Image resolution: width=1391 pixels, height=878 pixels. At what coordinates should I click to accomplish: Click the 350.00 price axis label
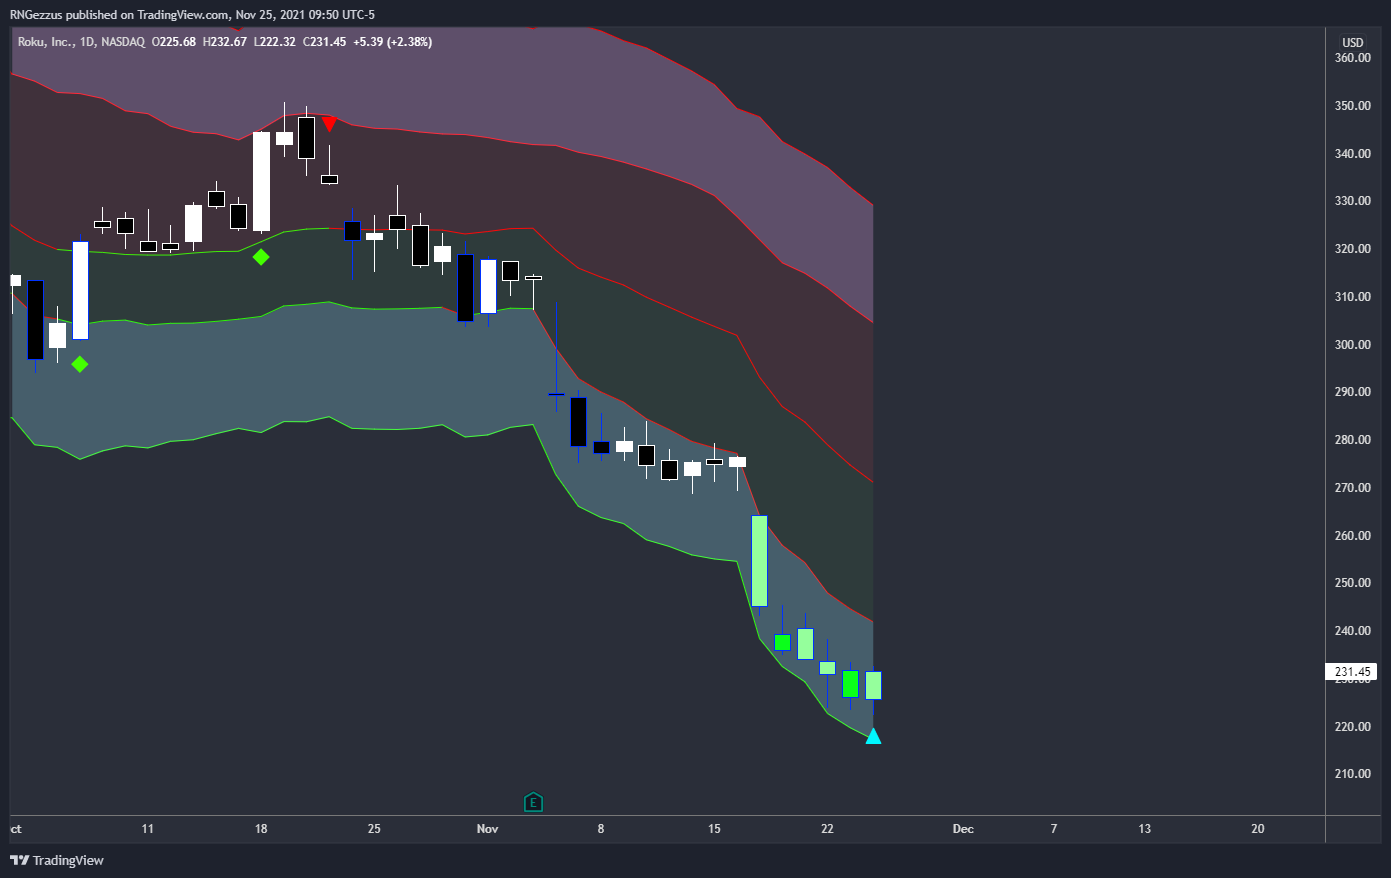tap(1352, 106)
